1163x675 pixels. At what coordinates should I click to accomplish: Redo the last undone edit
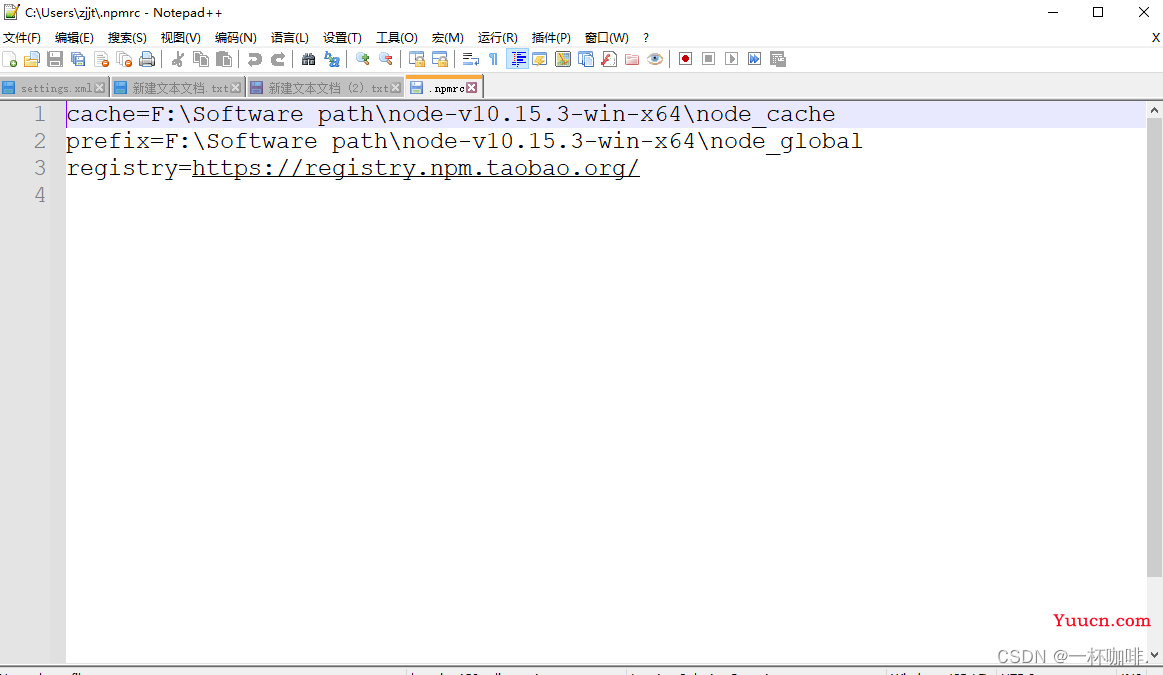click(278, 59)
